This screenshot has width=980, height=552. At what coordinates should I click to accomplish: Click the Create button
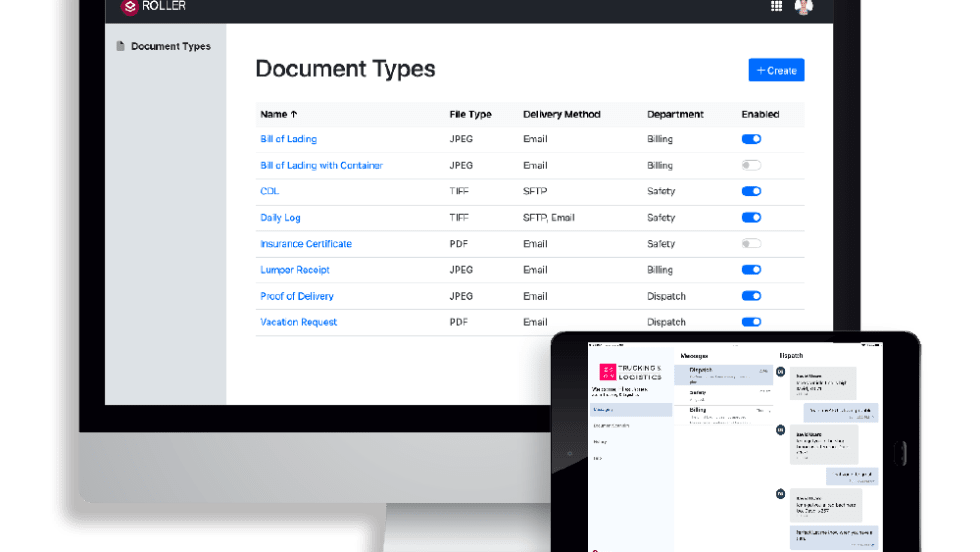click(x=776, y=70)
